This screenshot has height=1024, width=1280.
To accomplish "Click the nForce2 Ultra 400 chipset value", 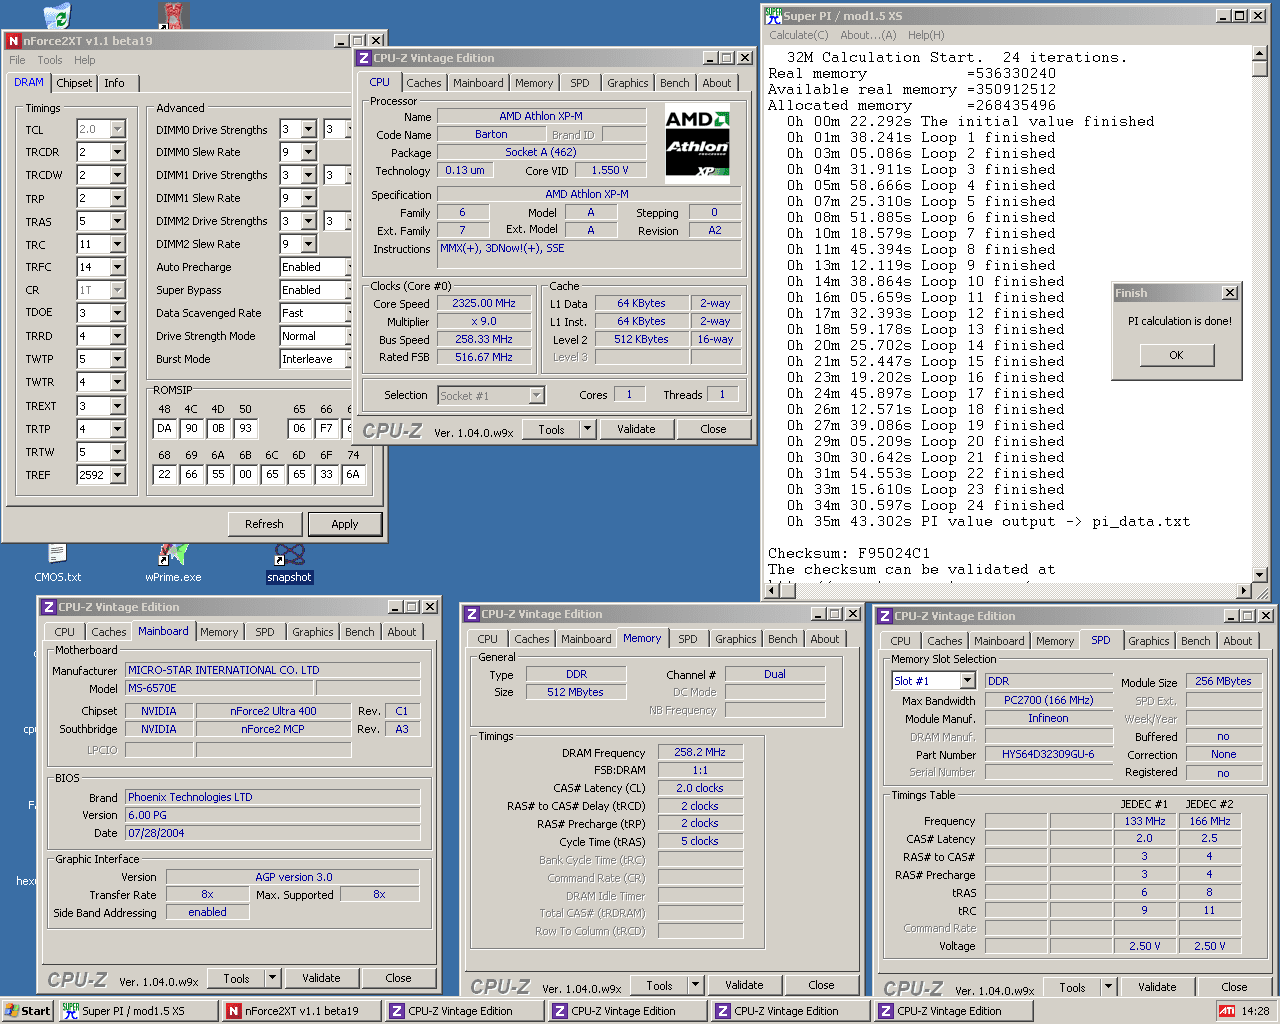I will (273, 711).
